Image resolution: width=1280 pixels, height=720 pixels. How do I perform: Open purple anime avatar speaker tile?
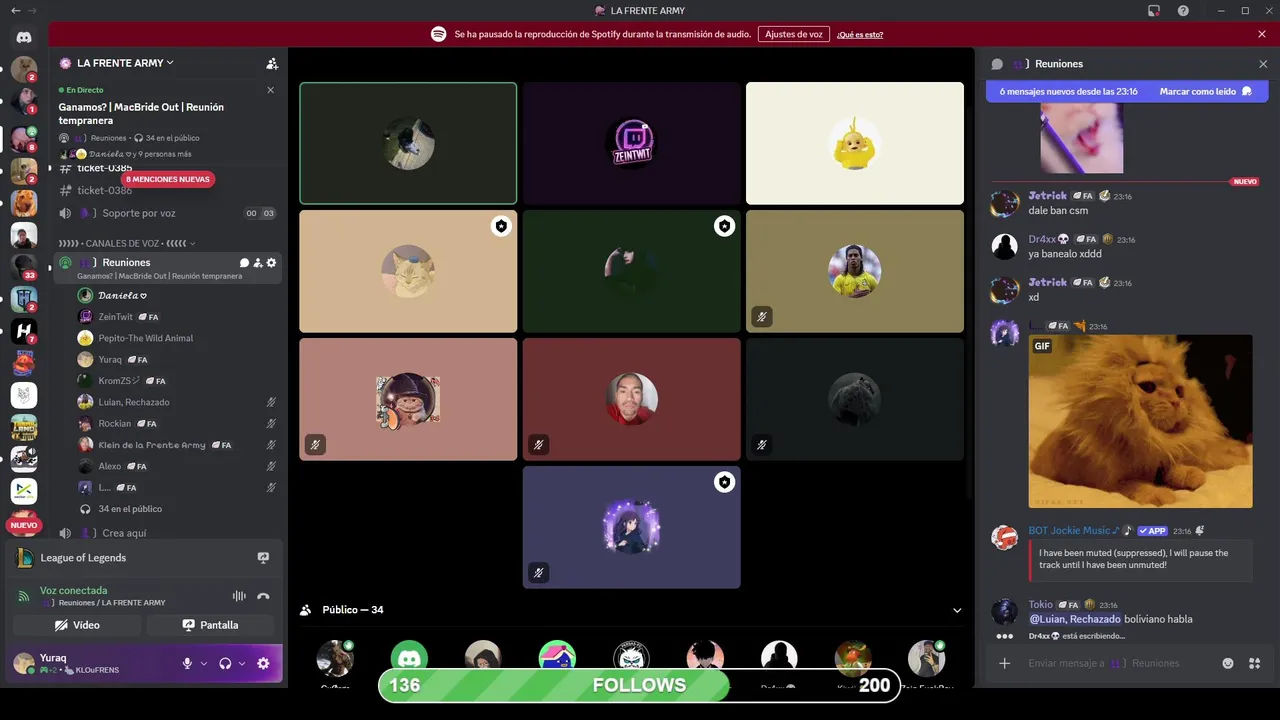(x=631, y=527)
